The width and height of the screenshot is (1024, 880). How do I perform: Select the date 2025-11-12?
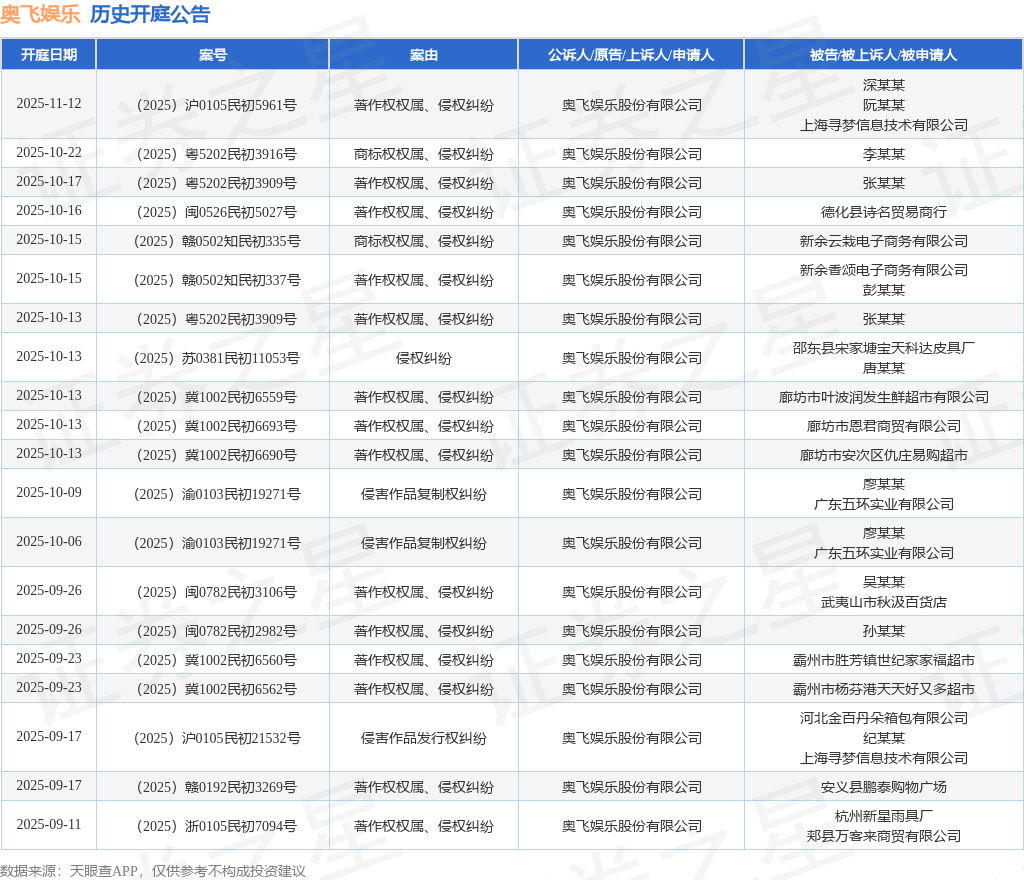point(49,104)
